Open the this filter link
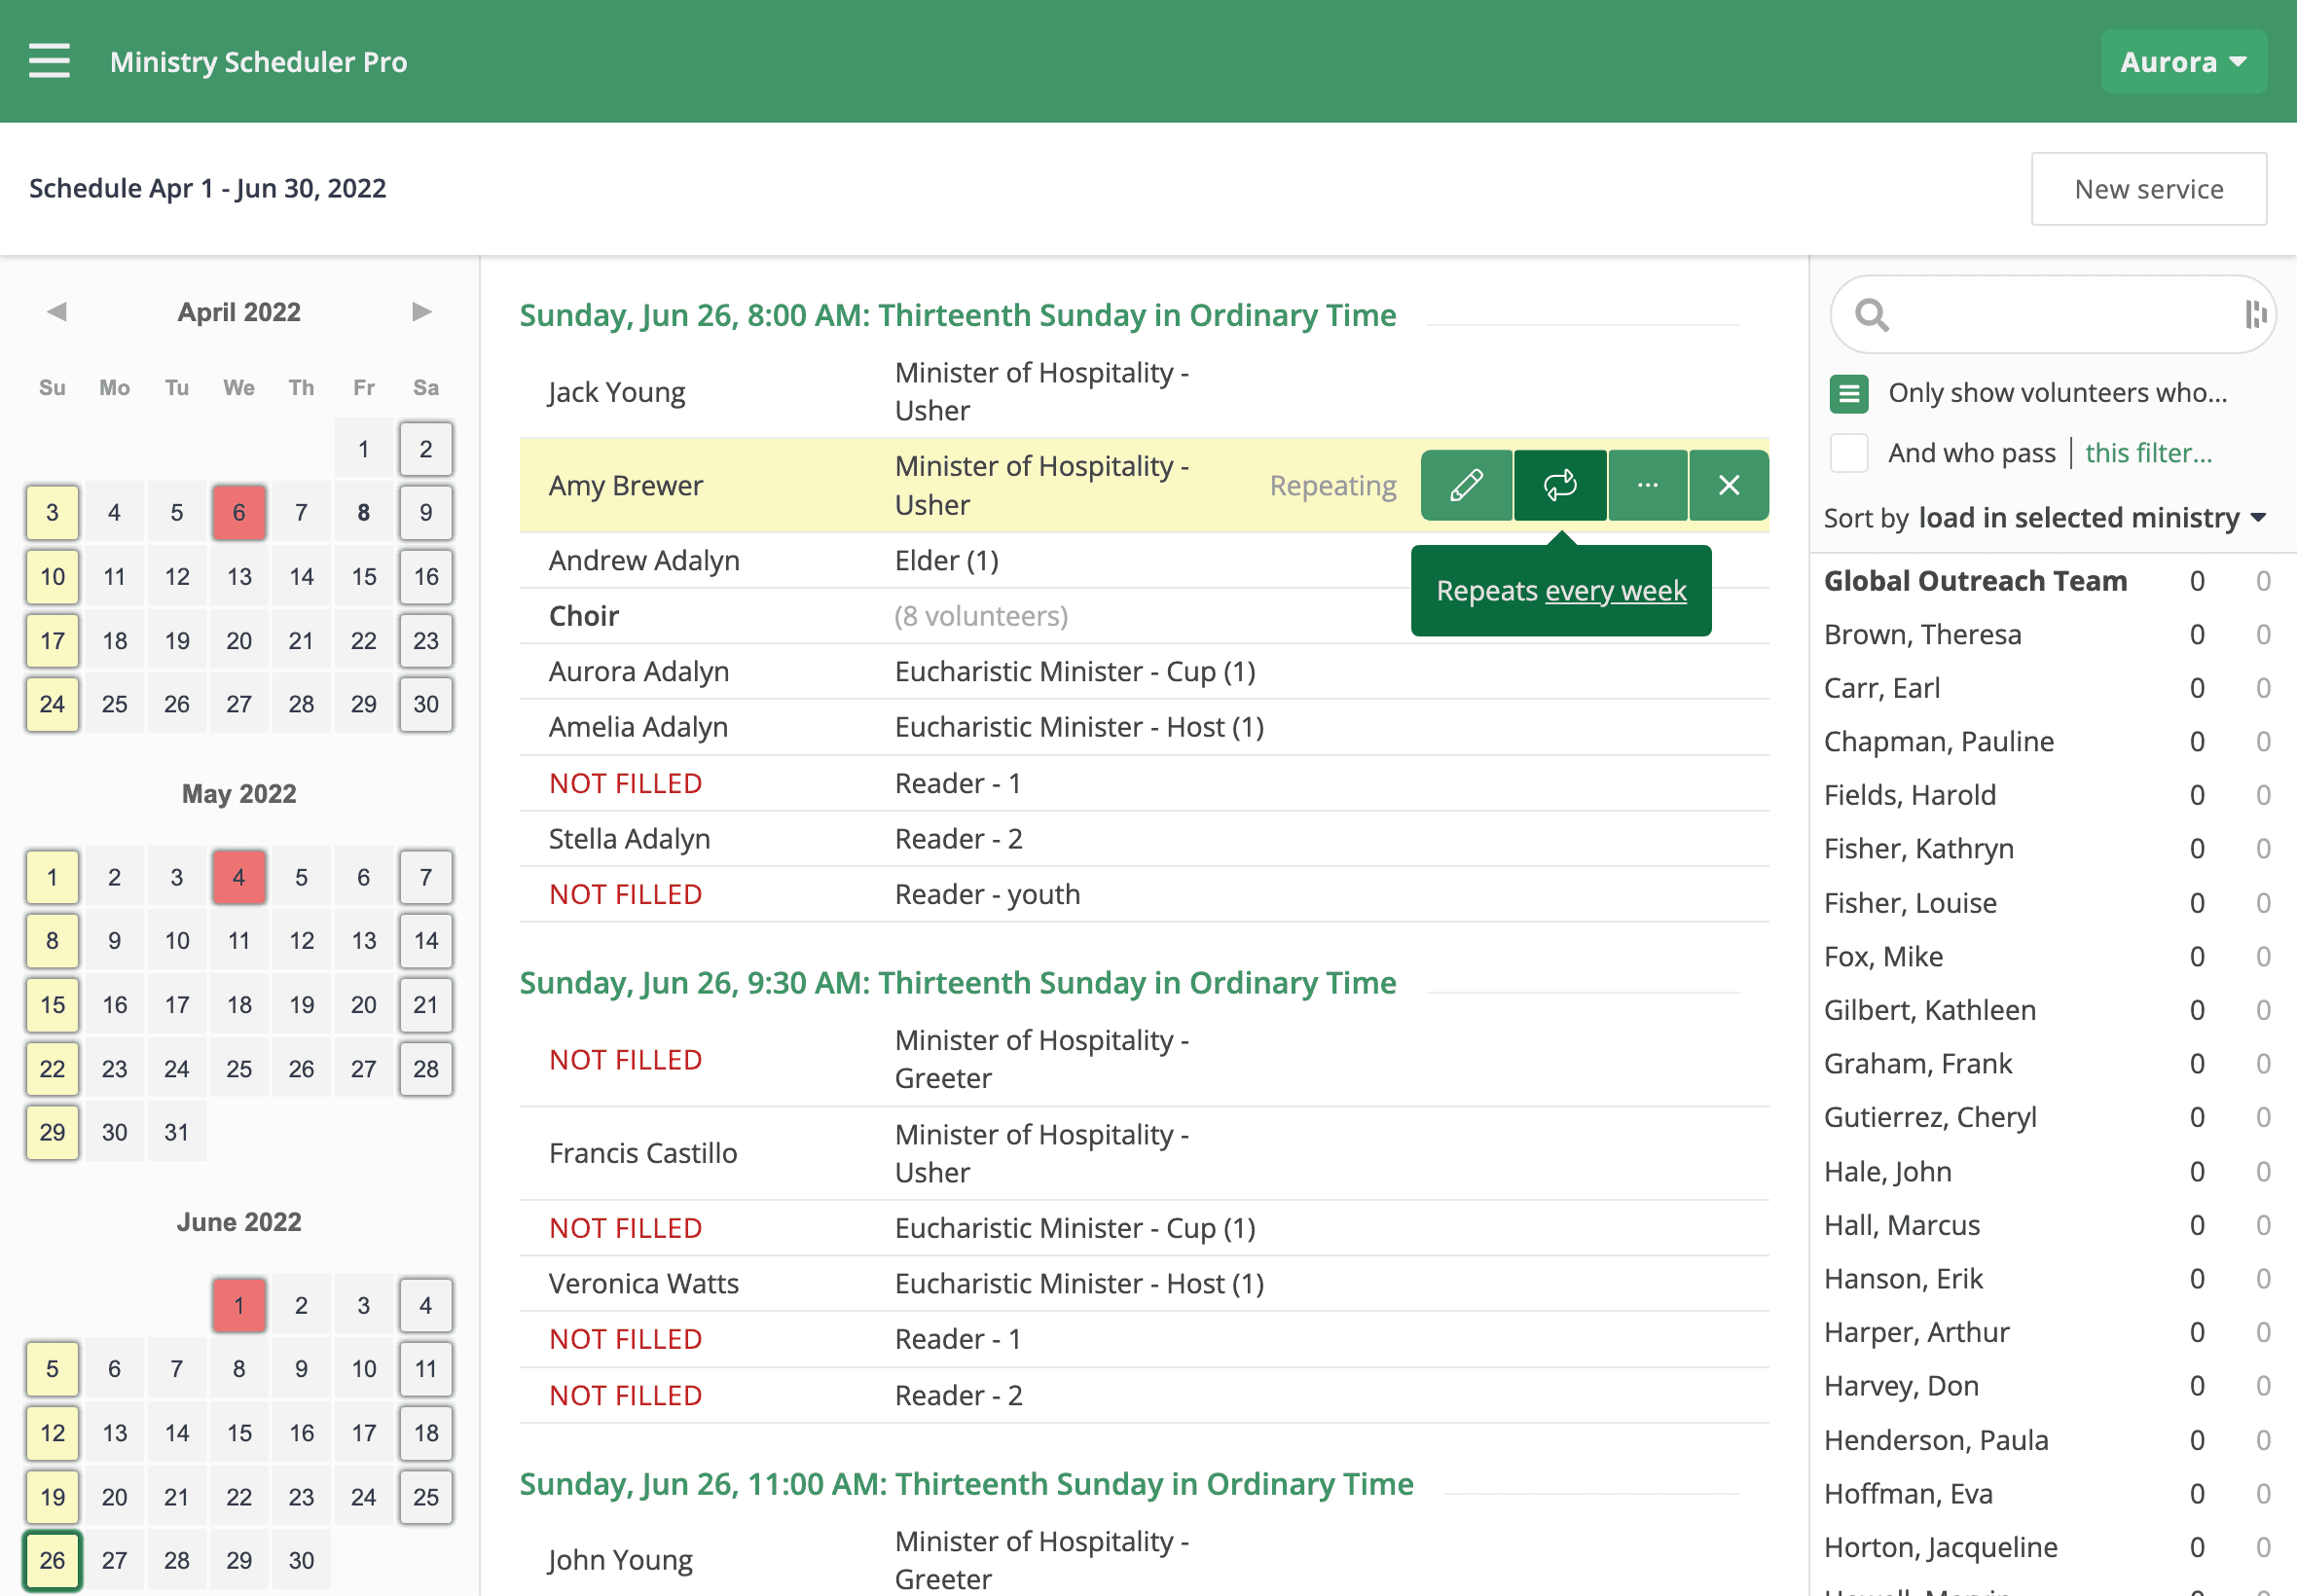This screenshot has width=2297, height=1596. pos(2148,453)
